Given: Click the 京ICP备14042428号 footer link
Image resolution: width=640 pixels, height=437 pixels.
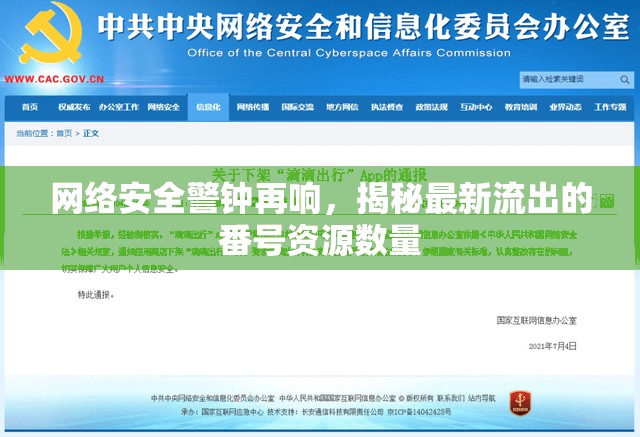Looking at the screenshot, I should coord(419,412).
